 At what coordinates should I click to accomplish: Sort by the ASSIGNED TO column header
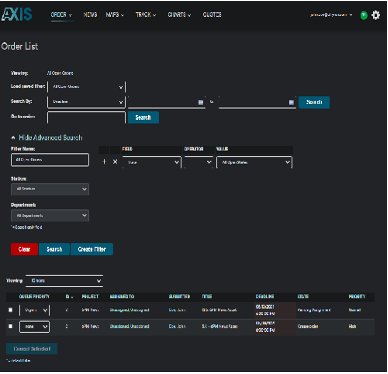[x=122, y=297]
